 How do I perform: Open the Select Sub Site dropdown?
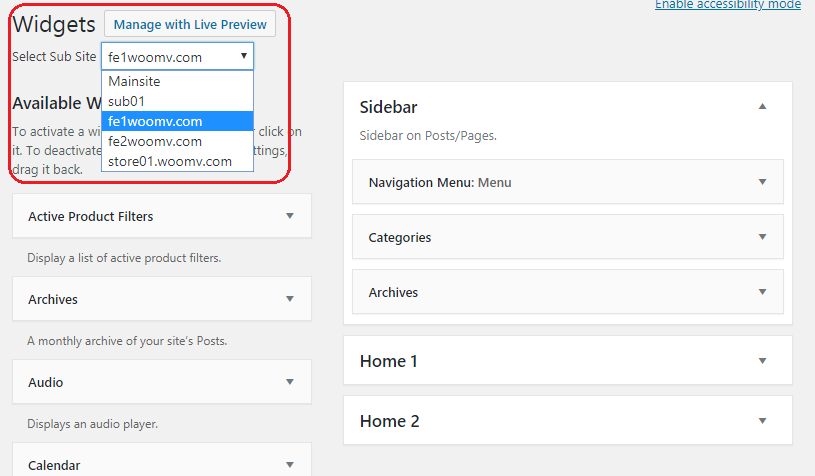pyautogui.click(x=177, y=57)
